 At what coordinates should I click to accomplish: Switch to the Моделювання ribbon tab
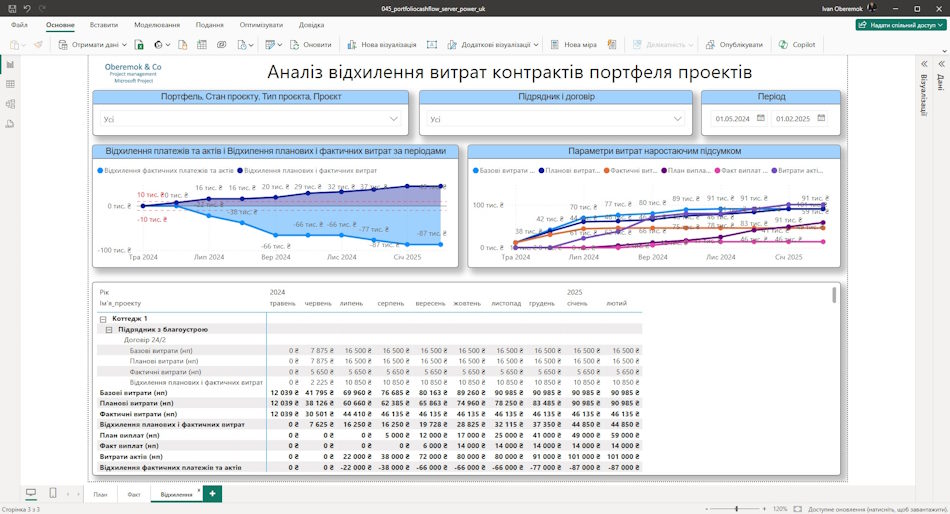(157, 25)
